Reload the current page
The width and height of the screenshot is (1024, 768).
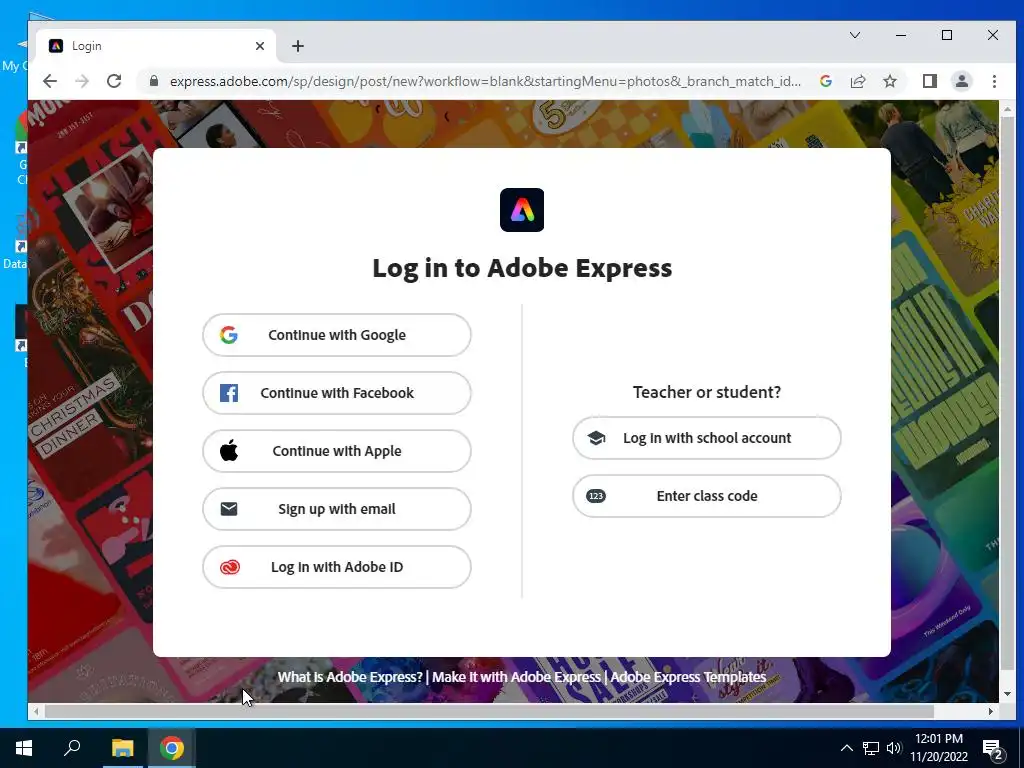point(114,81)
